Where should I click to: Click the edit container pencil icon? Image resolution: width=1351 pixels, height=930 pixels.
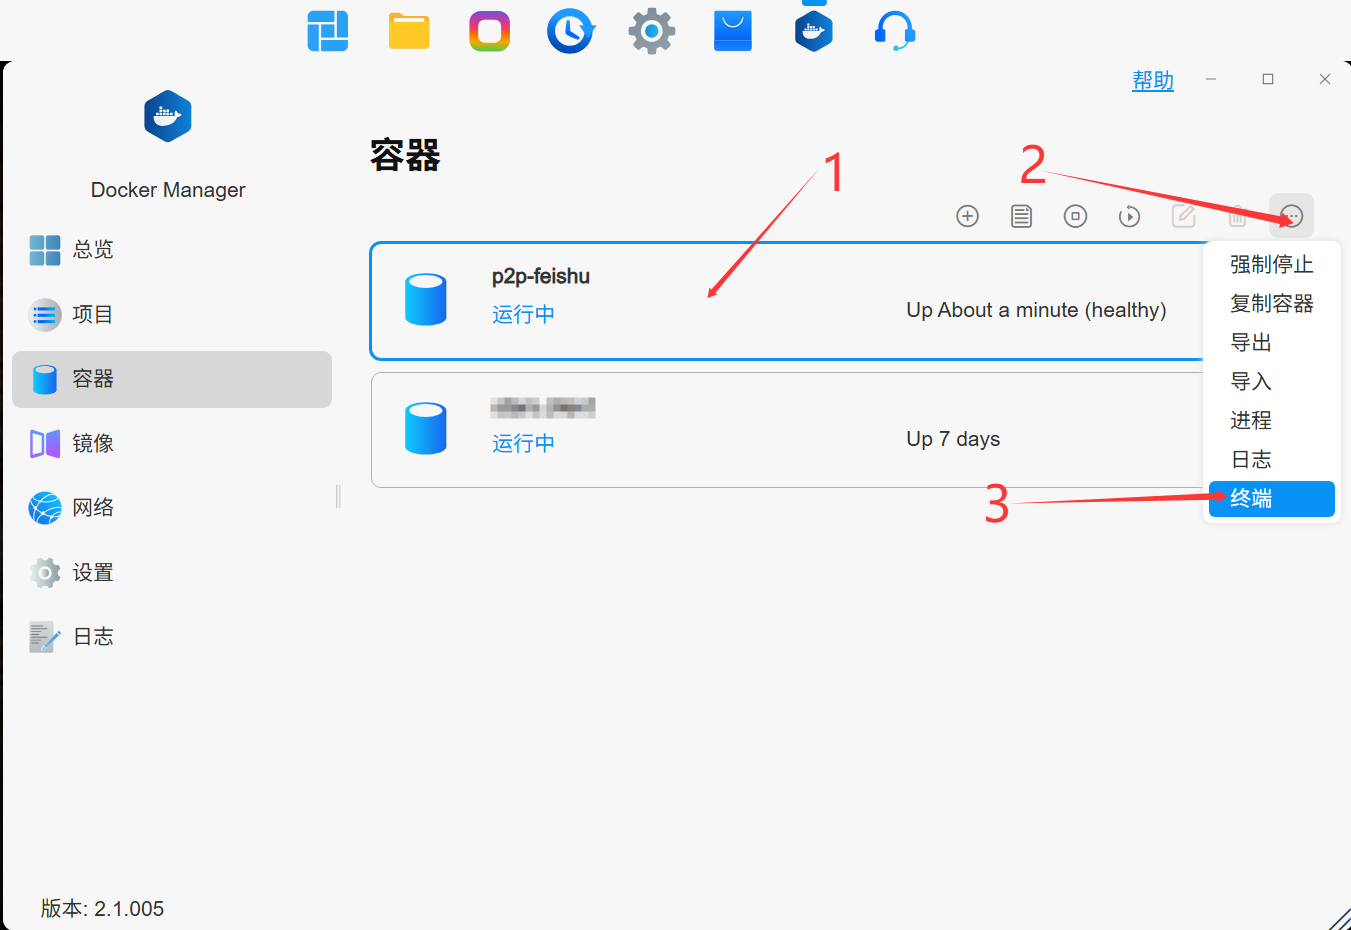[x=1183, y=216]
